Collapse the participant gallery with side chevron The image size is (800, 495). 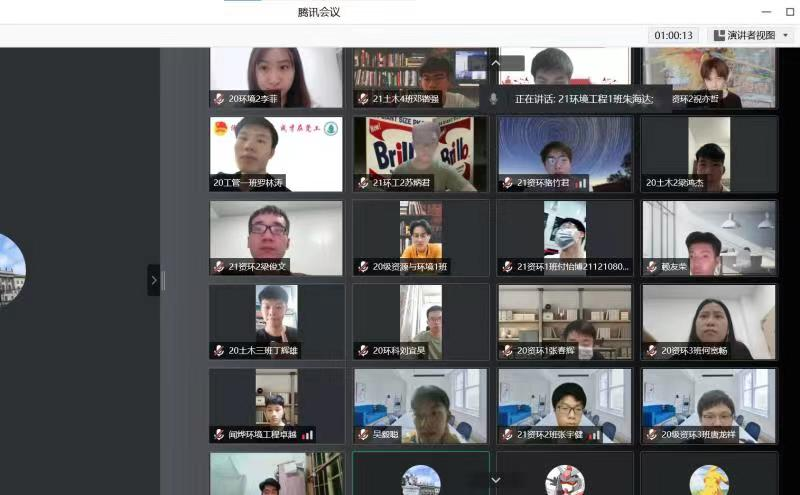tap(154, 280)
